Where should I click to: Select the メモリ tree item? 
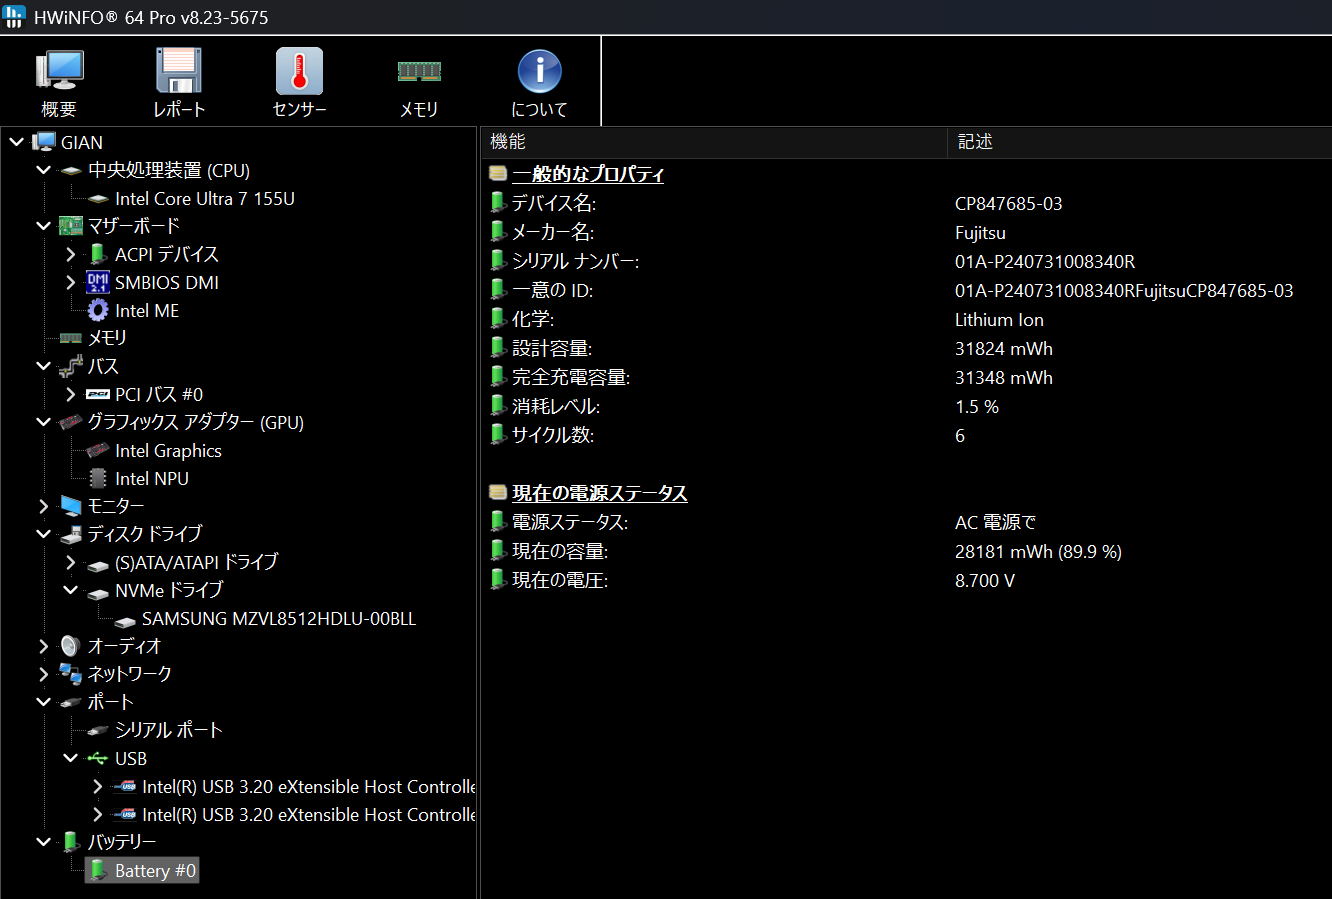click(107, 338)
